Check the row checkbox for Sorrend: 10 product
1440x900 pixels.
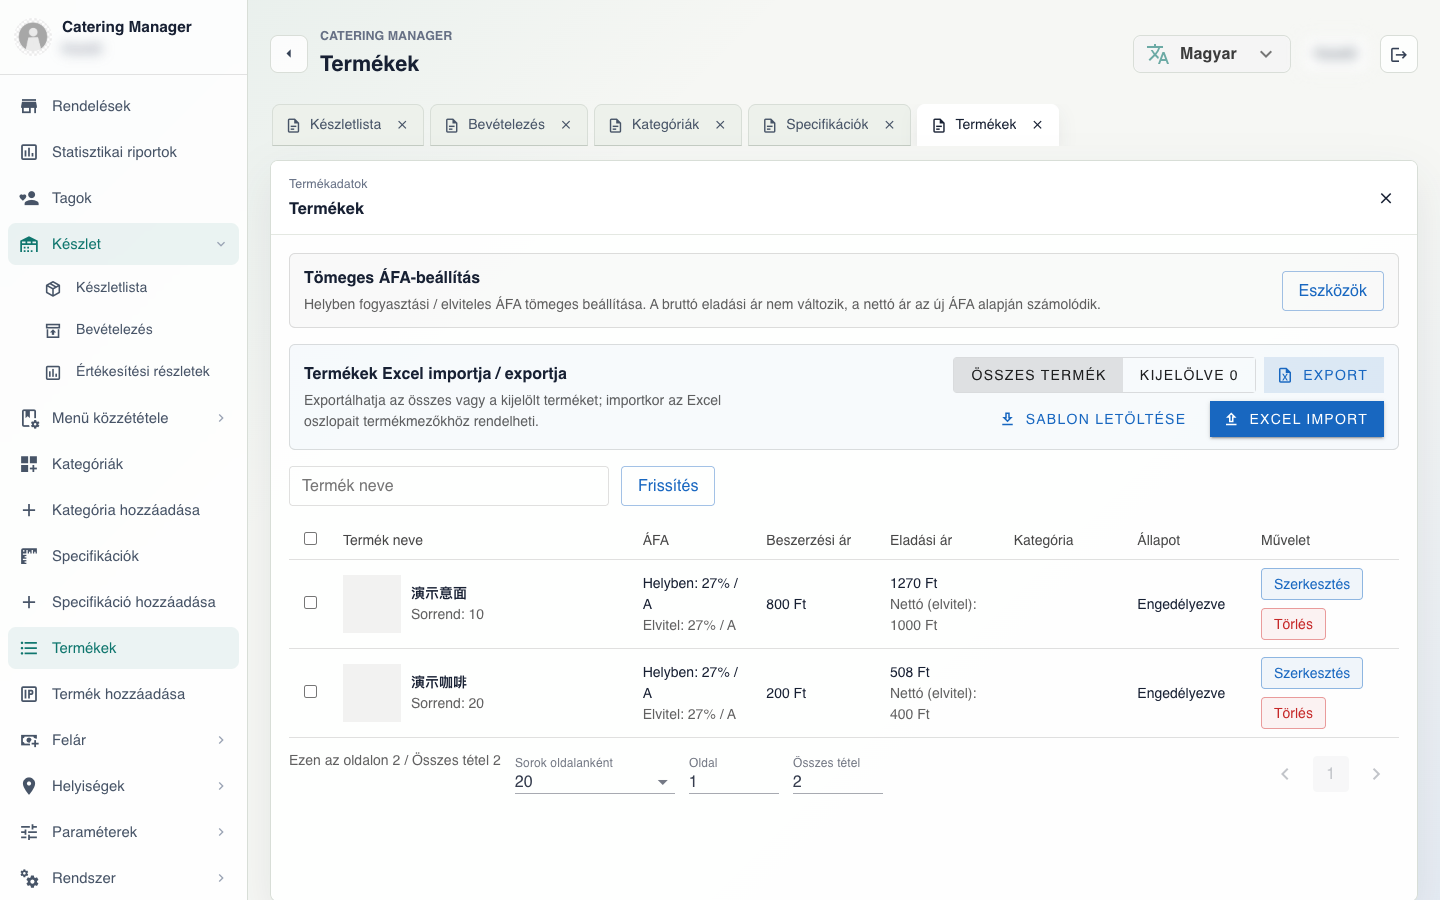point(310,603)
